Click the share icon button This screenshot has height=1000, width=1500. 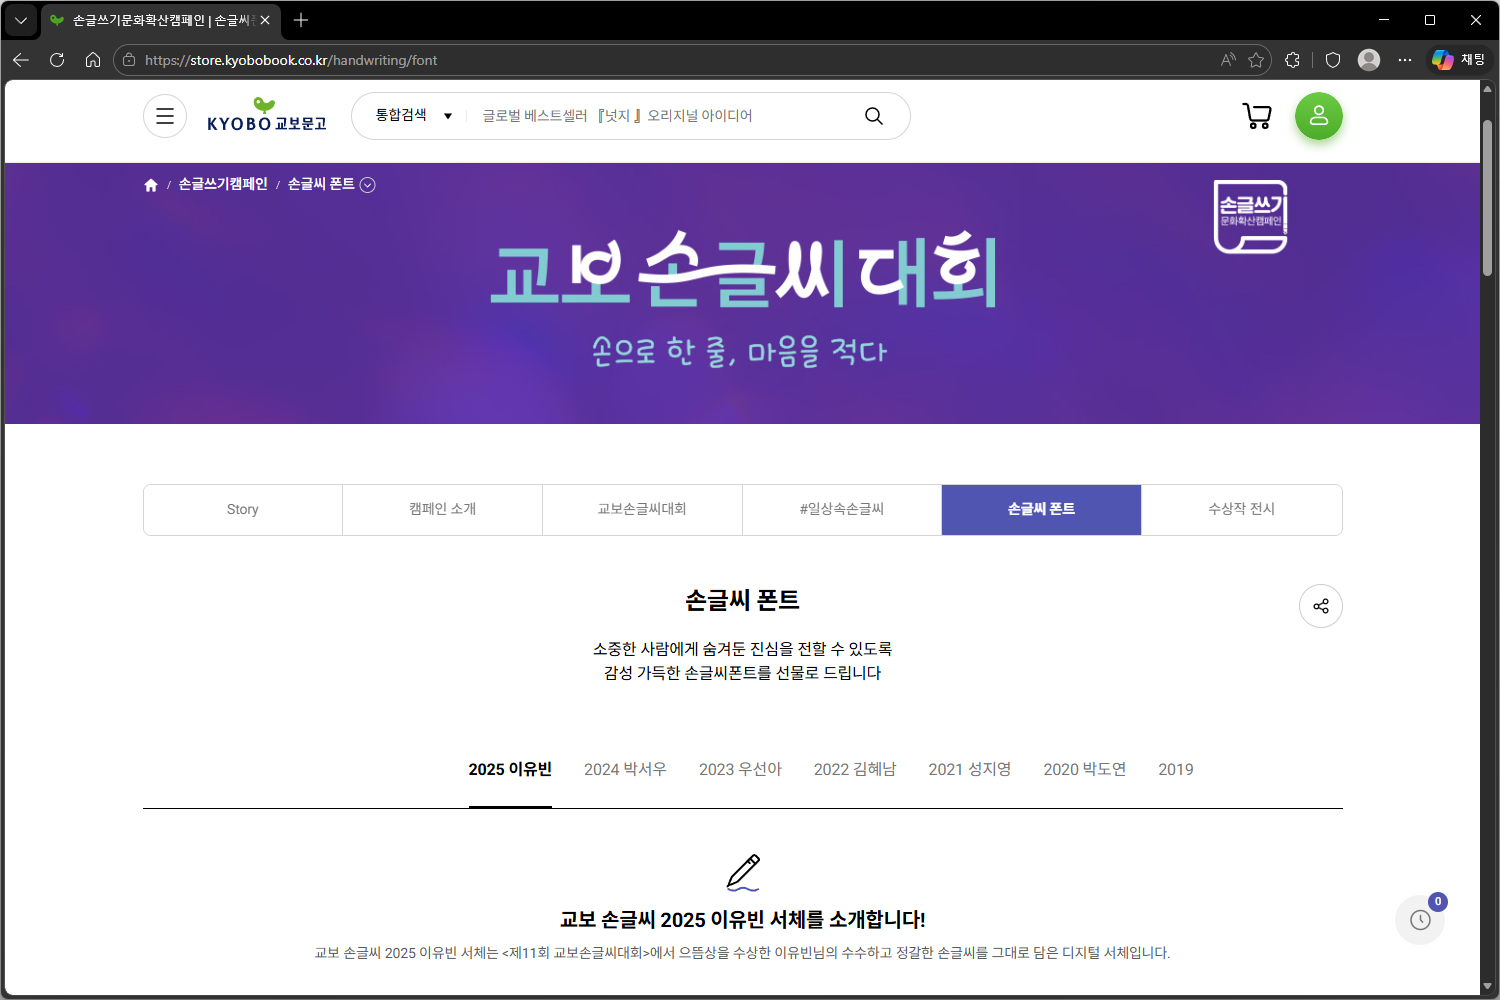[x=1321, y=606]
